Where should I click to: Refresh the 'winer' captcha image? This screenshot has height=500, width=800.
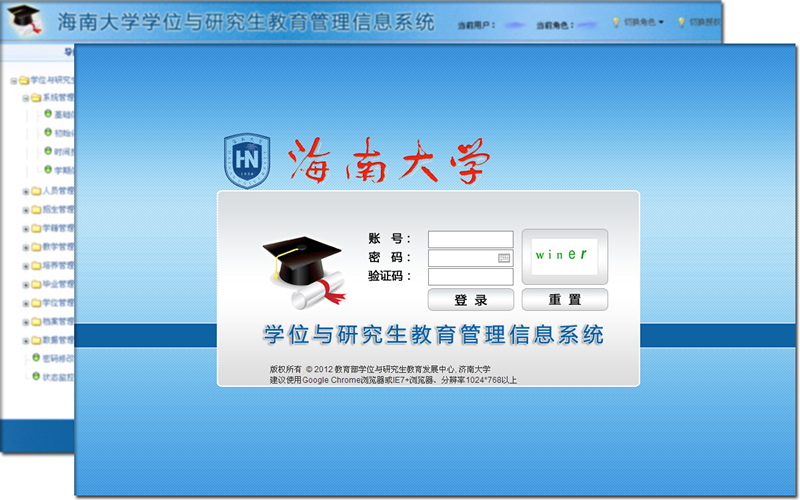coord(564,256)
